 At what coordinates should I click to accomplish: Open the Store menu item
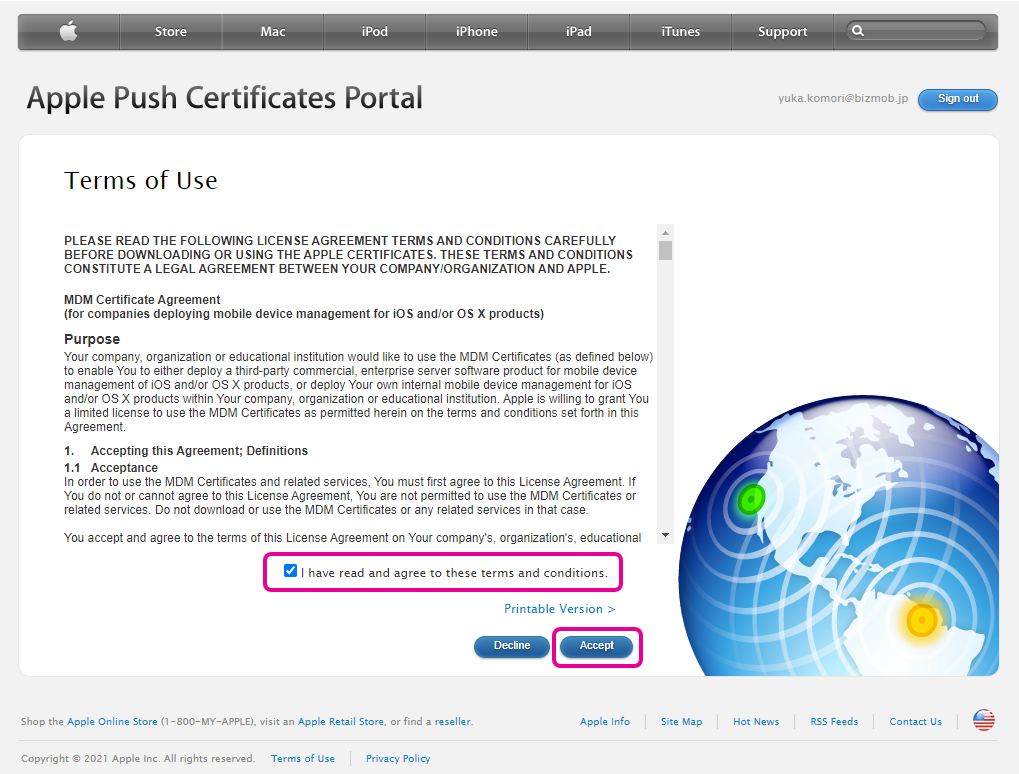(170, 32)
